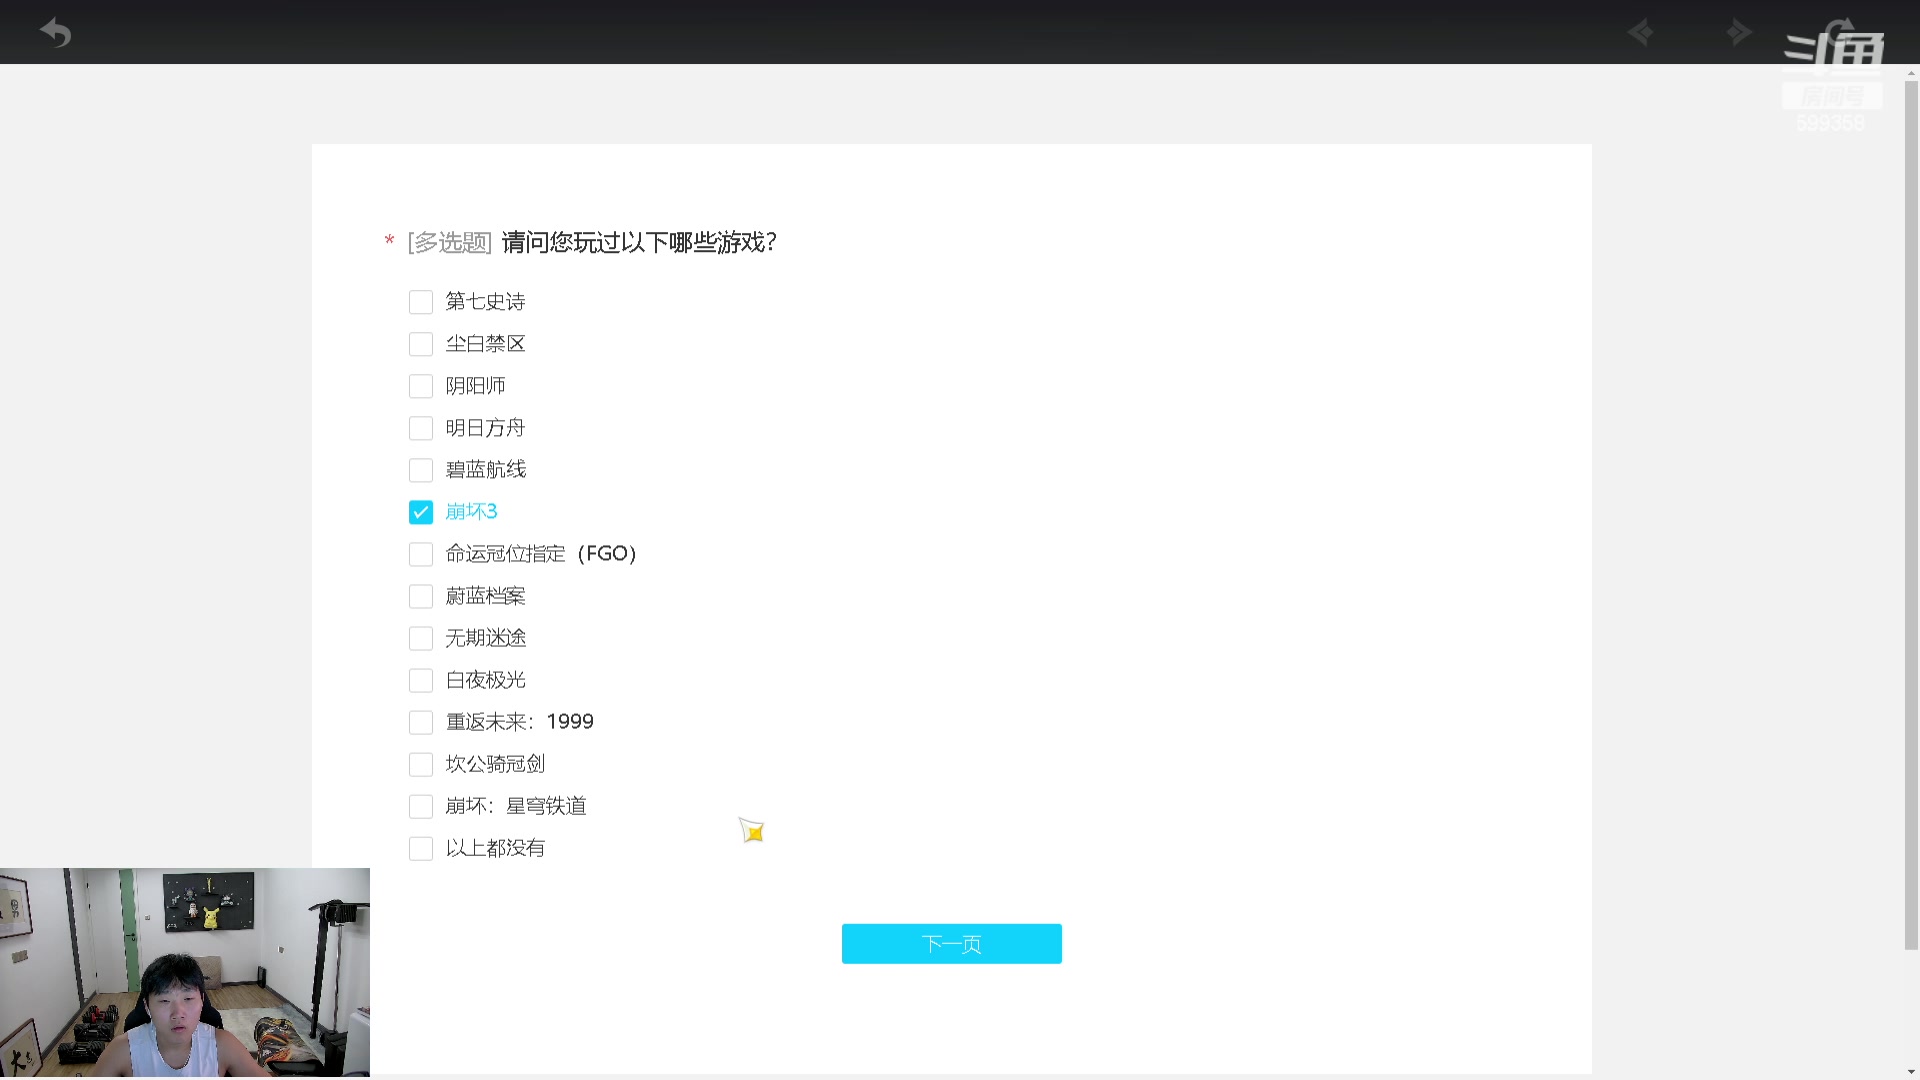Click the scrollbar up arrow
Screen dimensions: 1920x1080
(x=1911, y=73)
